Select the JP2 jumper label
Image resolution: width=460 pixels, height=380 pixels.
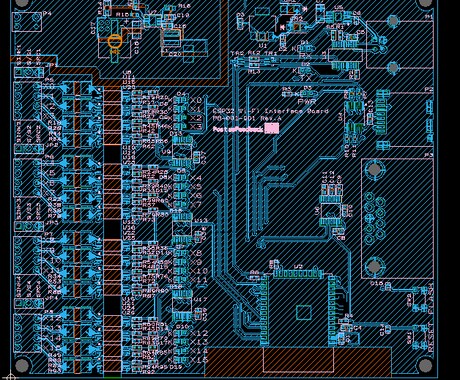point(52,145)
